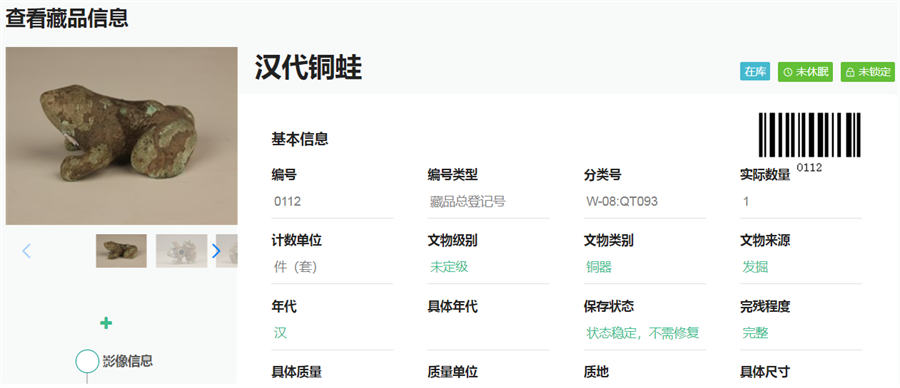Select the bronze frog thumbnail
Screen dimensions: 900x388
pyautogui.click(x=121, y=251)
